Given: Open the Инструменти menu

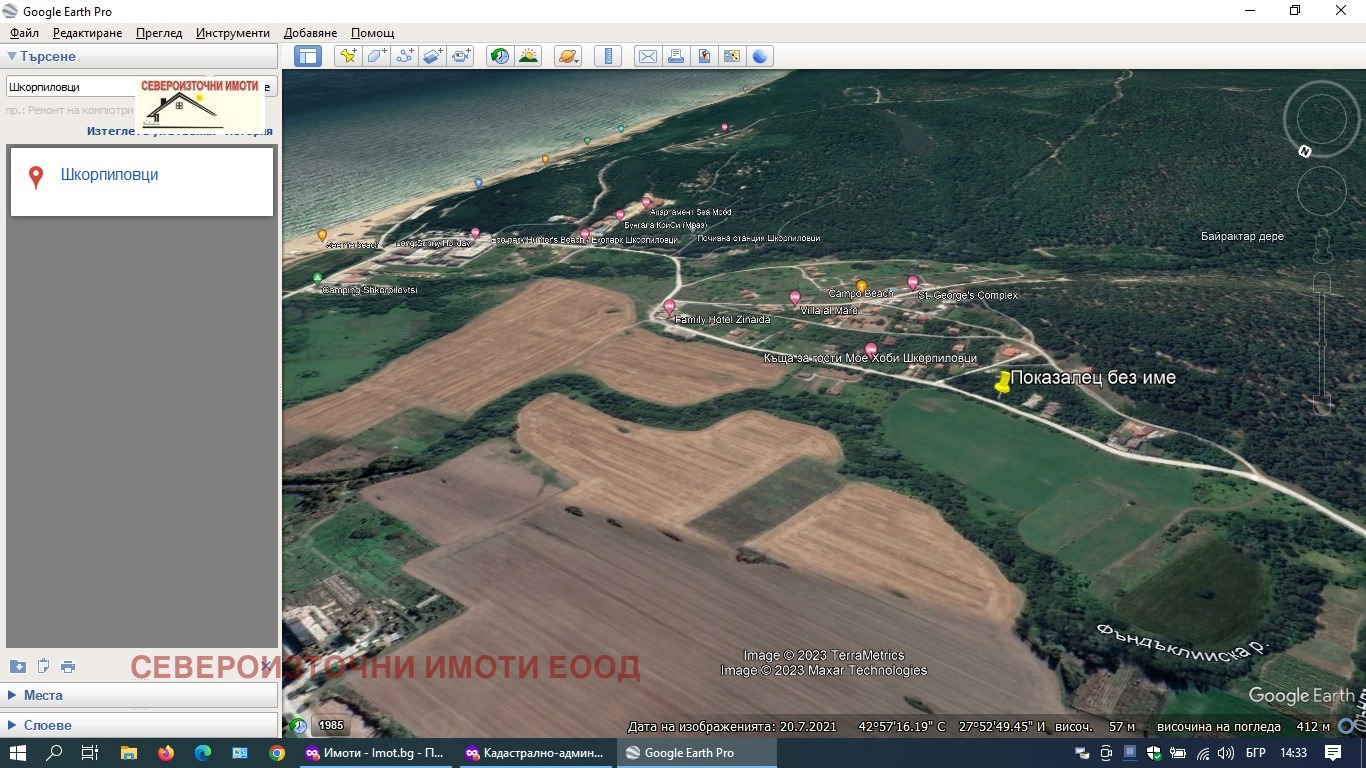Looking at the screenshot, I should 233,33.
